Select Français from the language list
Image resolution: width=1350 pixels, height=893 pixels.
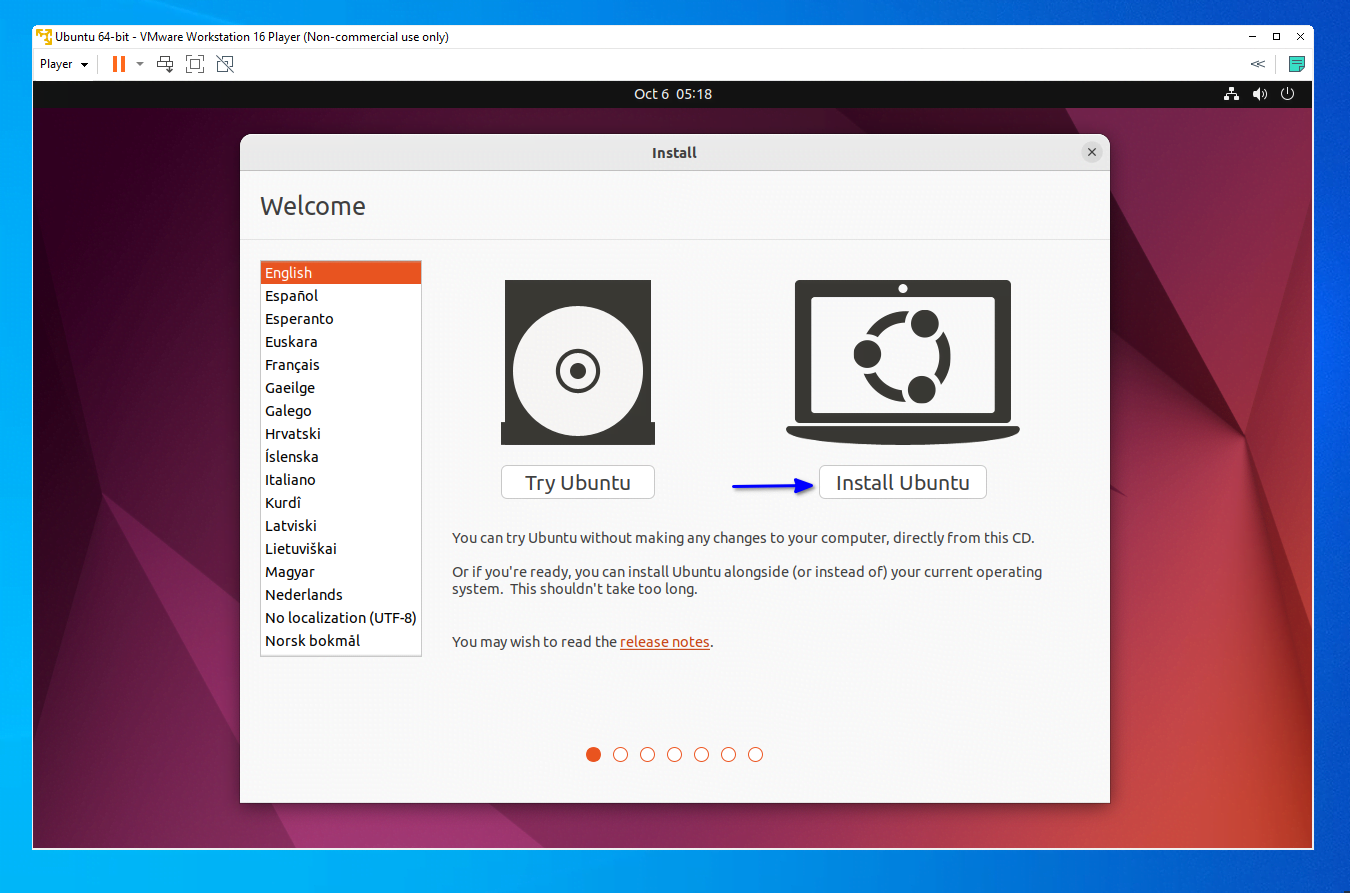[x=293, y=364]
